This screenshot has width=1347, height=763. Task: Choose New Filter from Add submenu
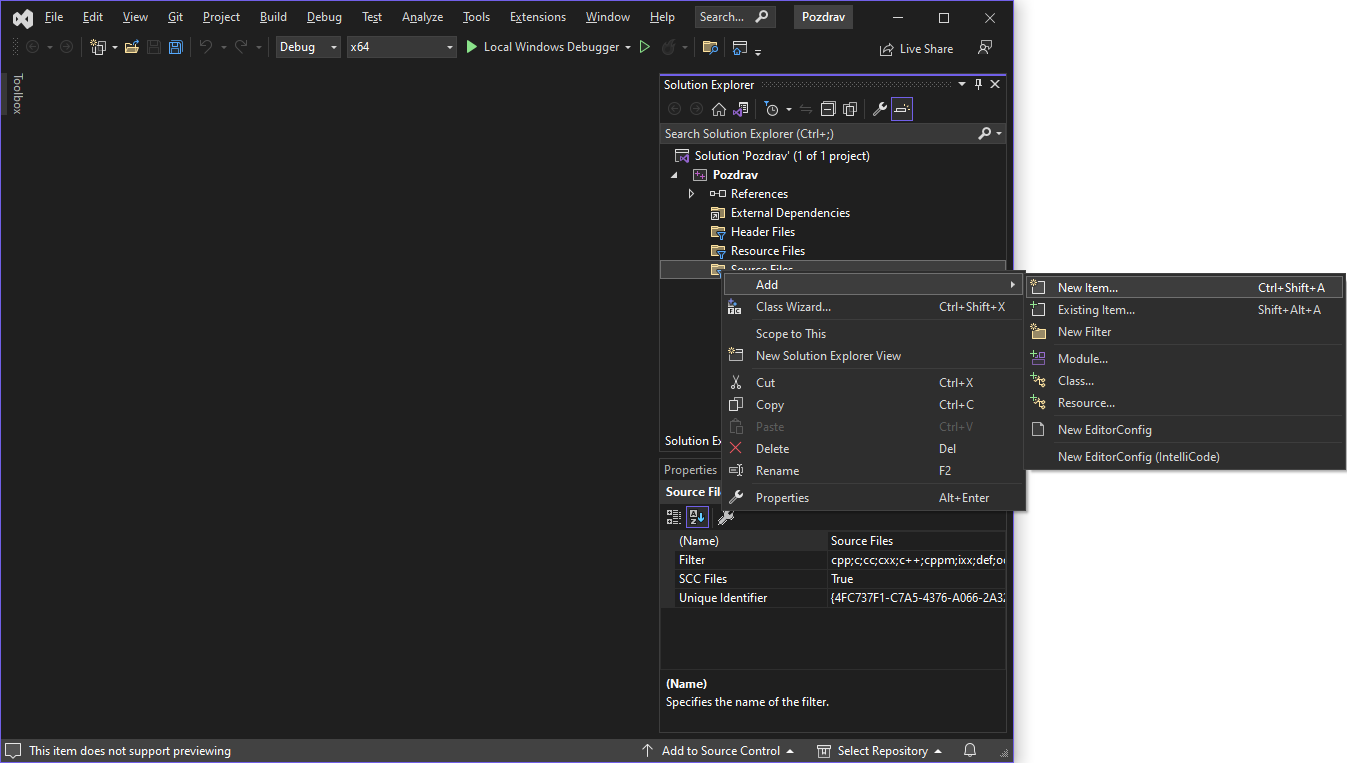click(x=1184, y=332)
